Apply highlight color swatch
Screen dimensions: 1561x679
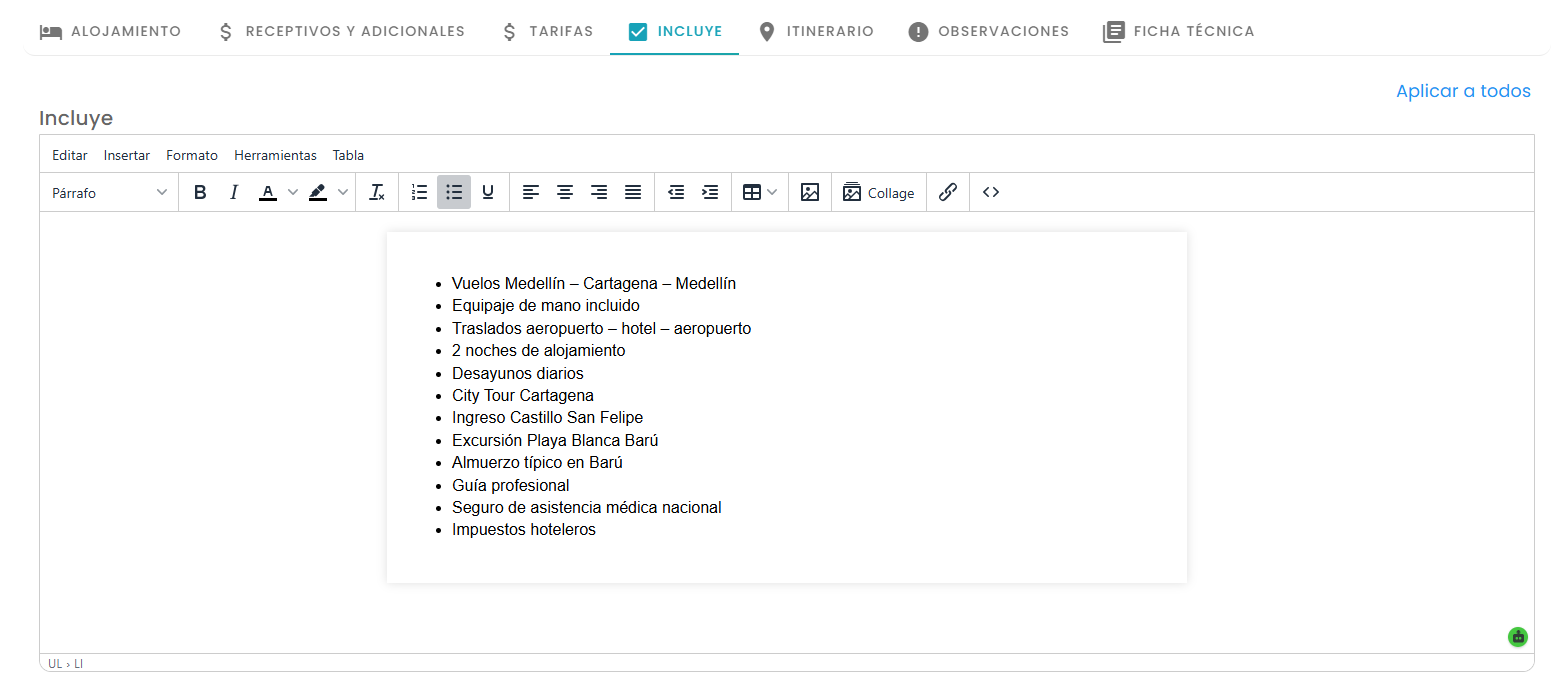tap(318, 192)
